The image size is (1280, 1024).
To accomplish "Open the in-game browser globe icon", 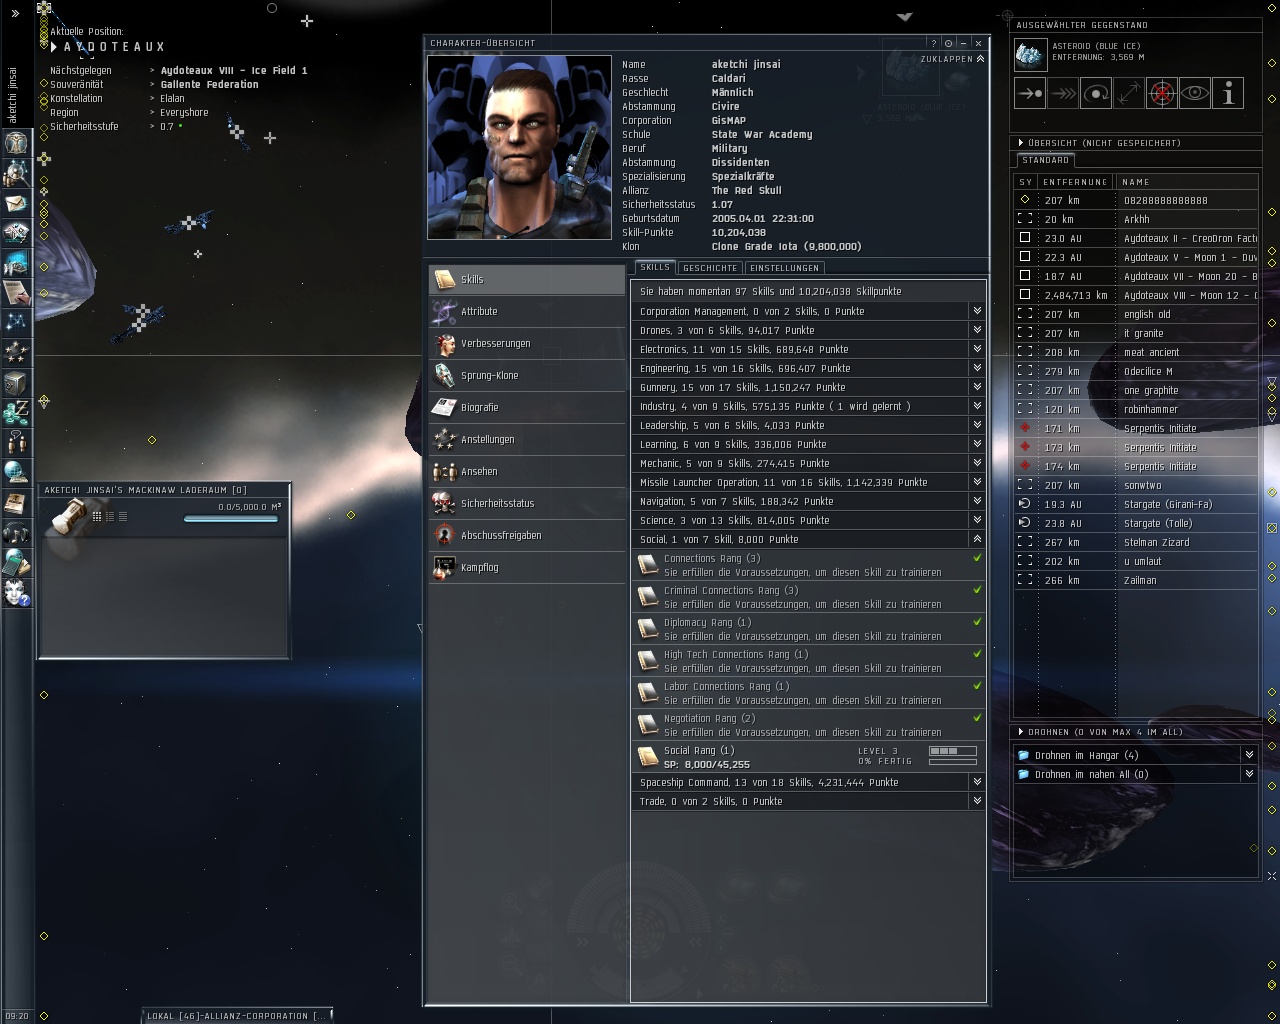I will 16,472.
